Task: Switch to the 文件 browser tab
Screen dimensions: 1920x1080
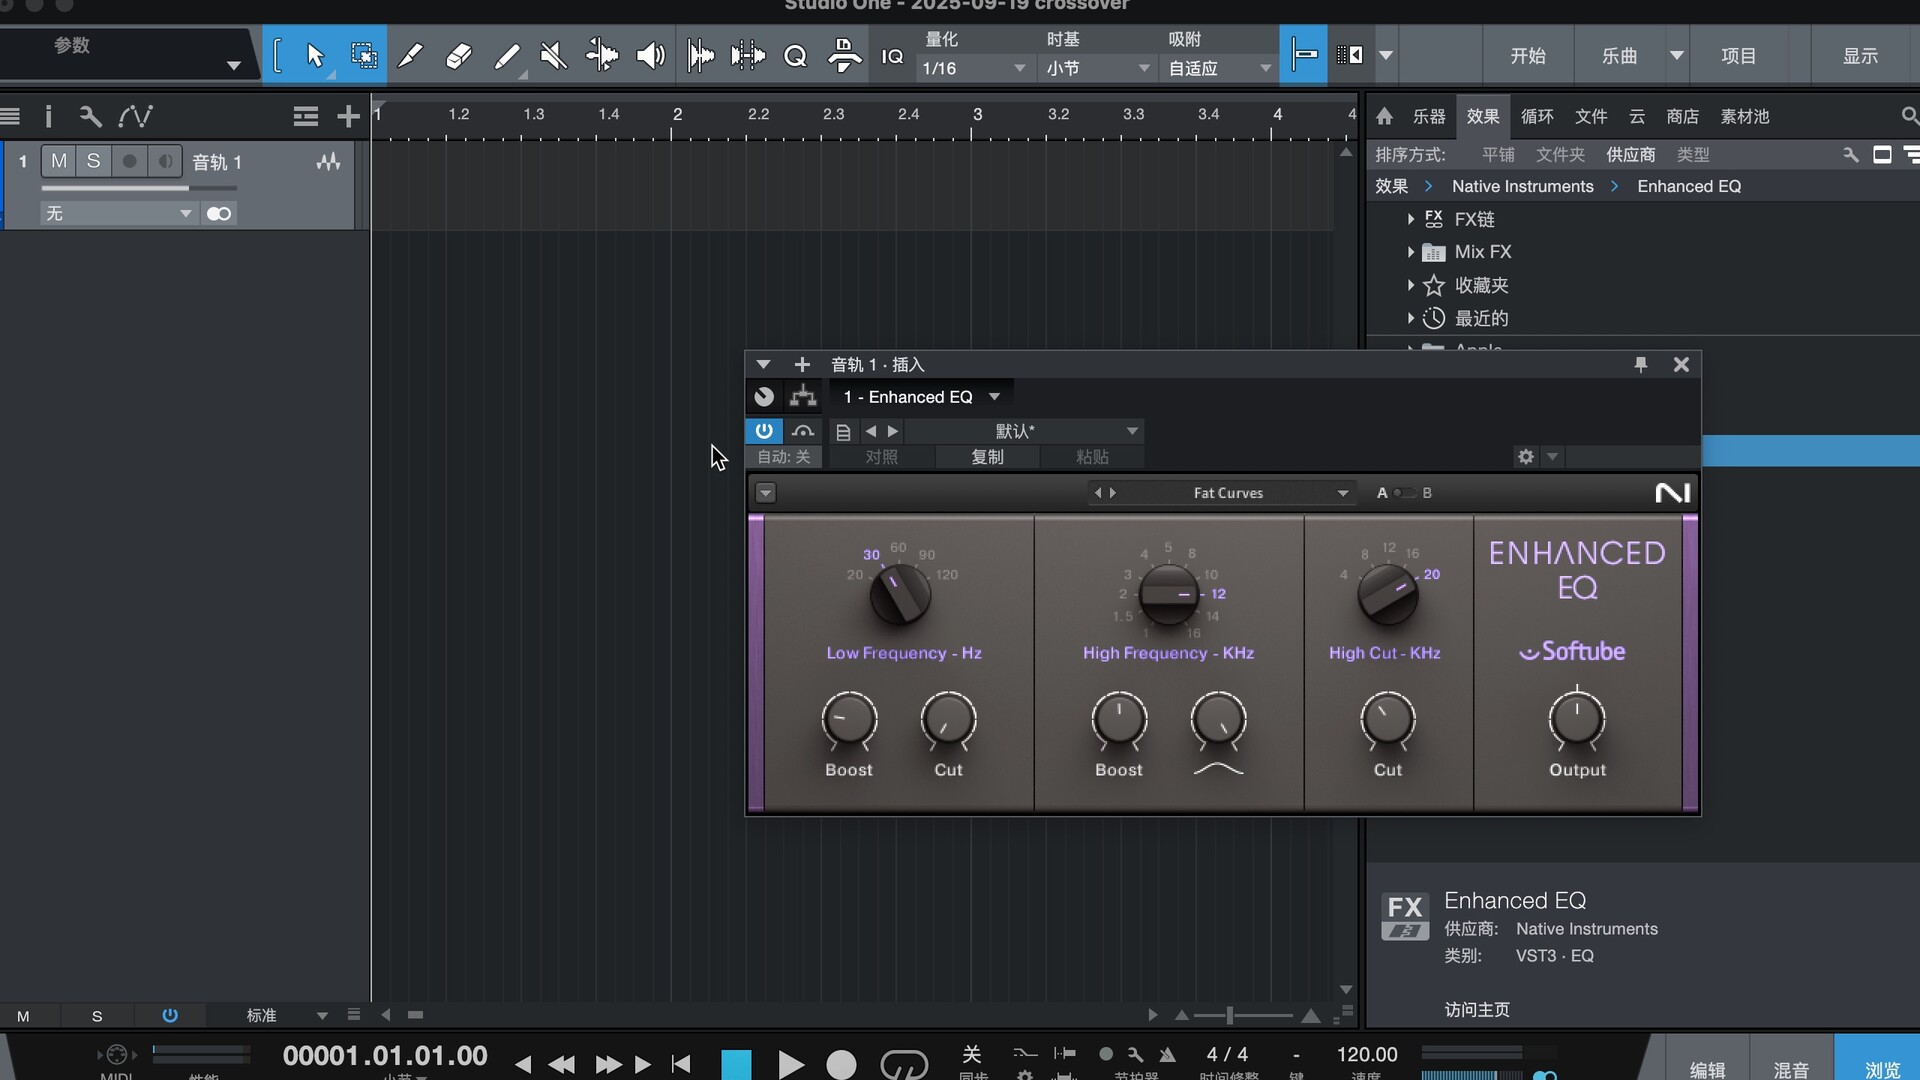Action: (1591, 117)
